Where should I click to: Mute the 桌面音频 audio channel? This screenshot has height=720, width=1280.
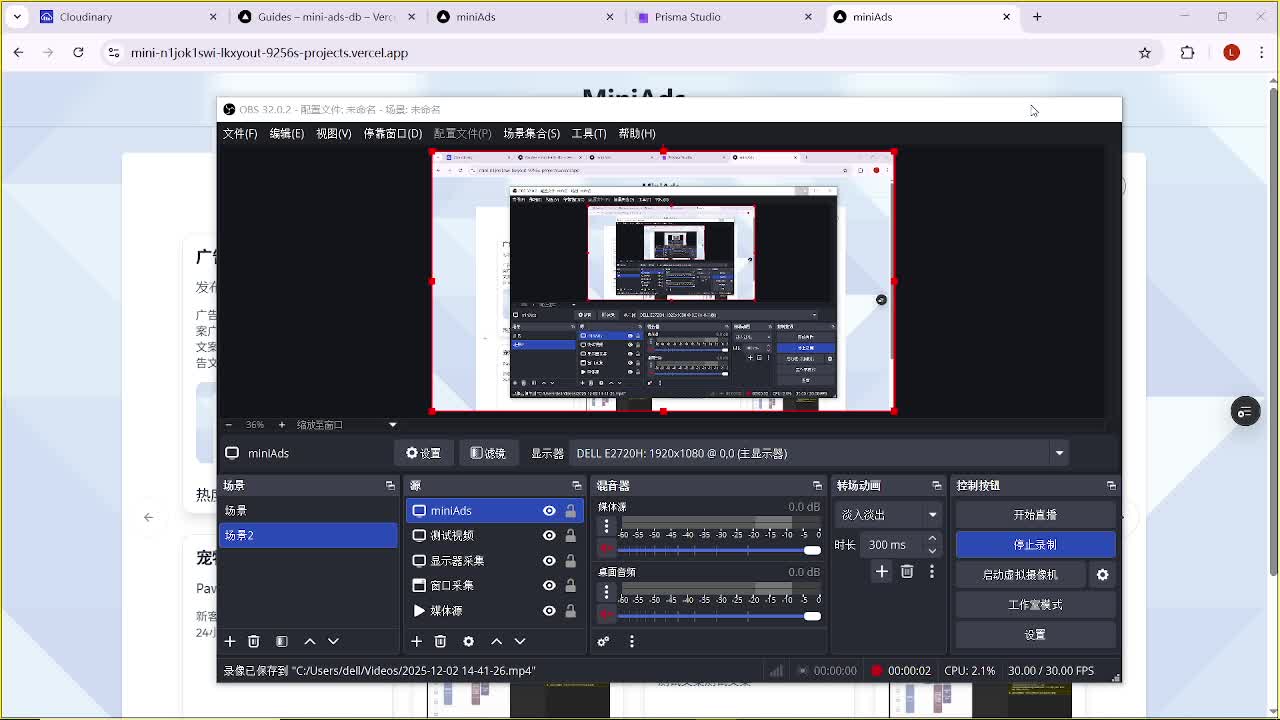point(606,614)
